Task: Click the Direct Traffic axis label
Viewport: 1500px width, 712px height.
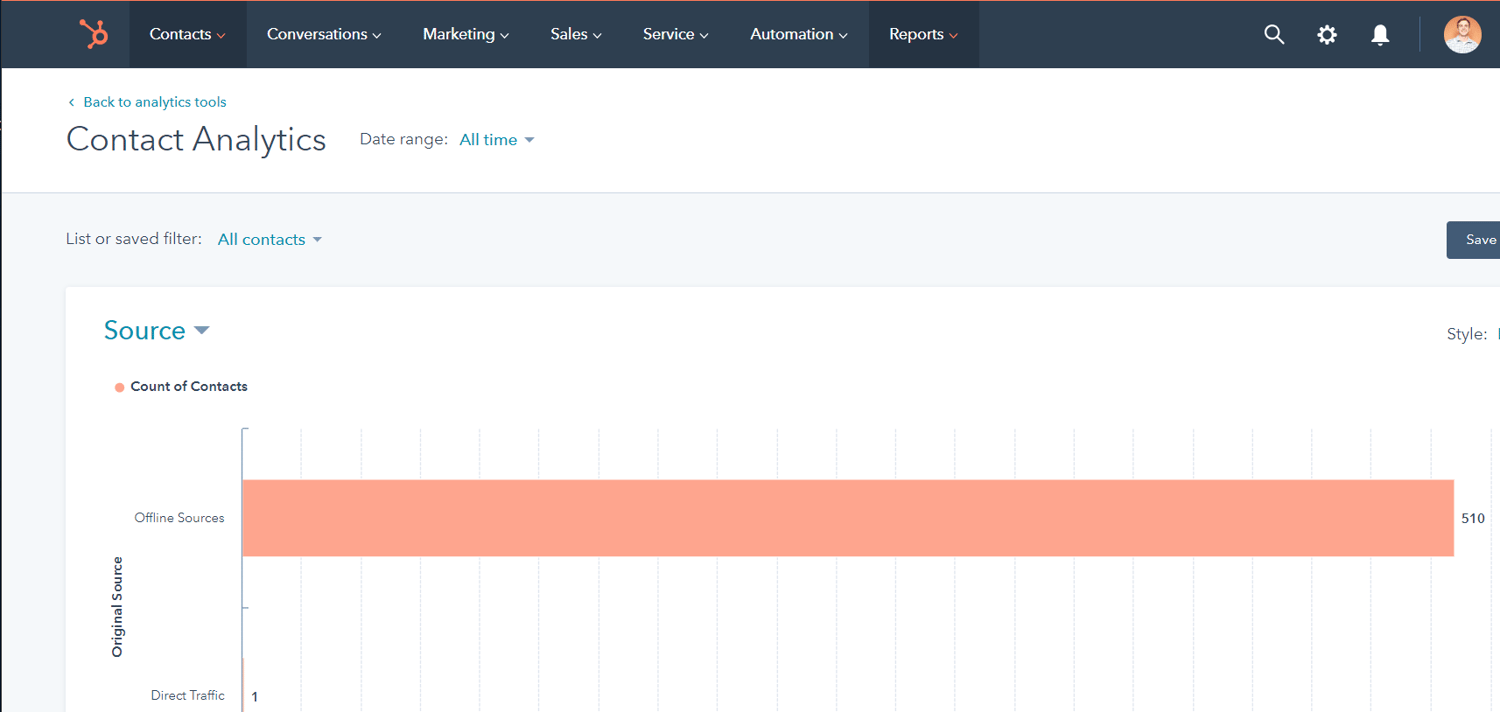Action: pos(188,695)
